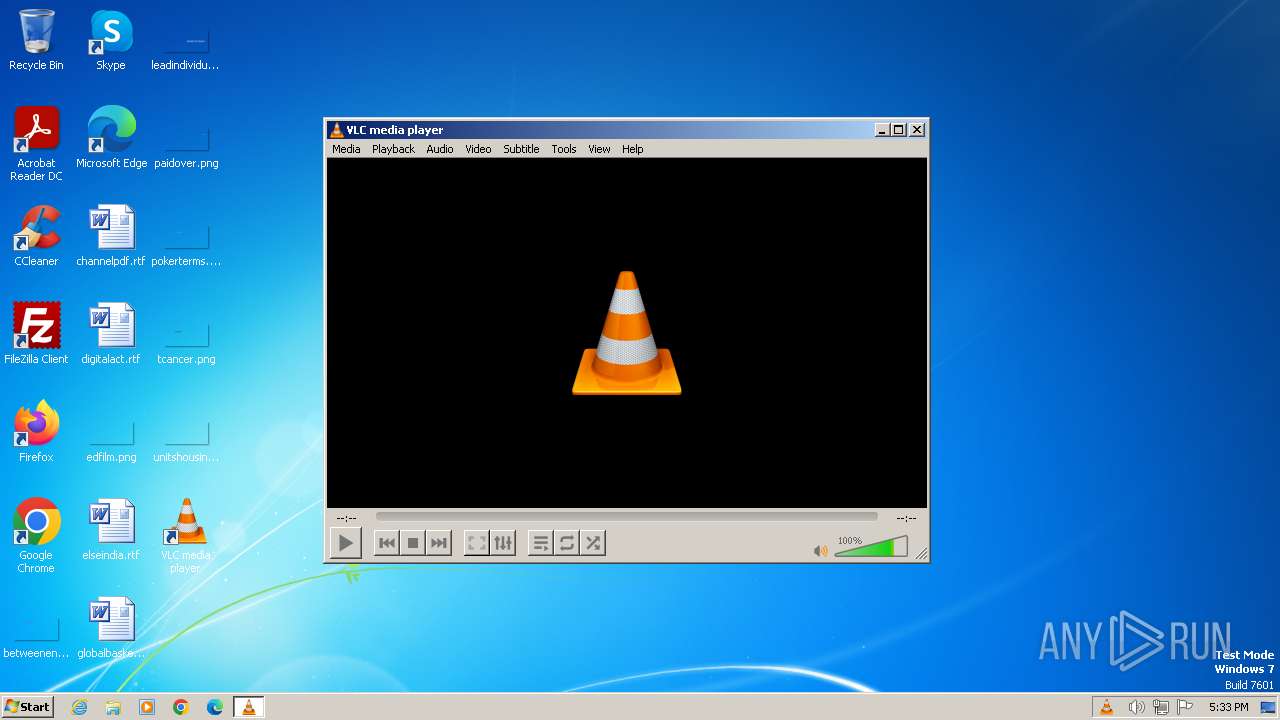Select the Microsoft Edge desktop shortcut

point(111,138)
